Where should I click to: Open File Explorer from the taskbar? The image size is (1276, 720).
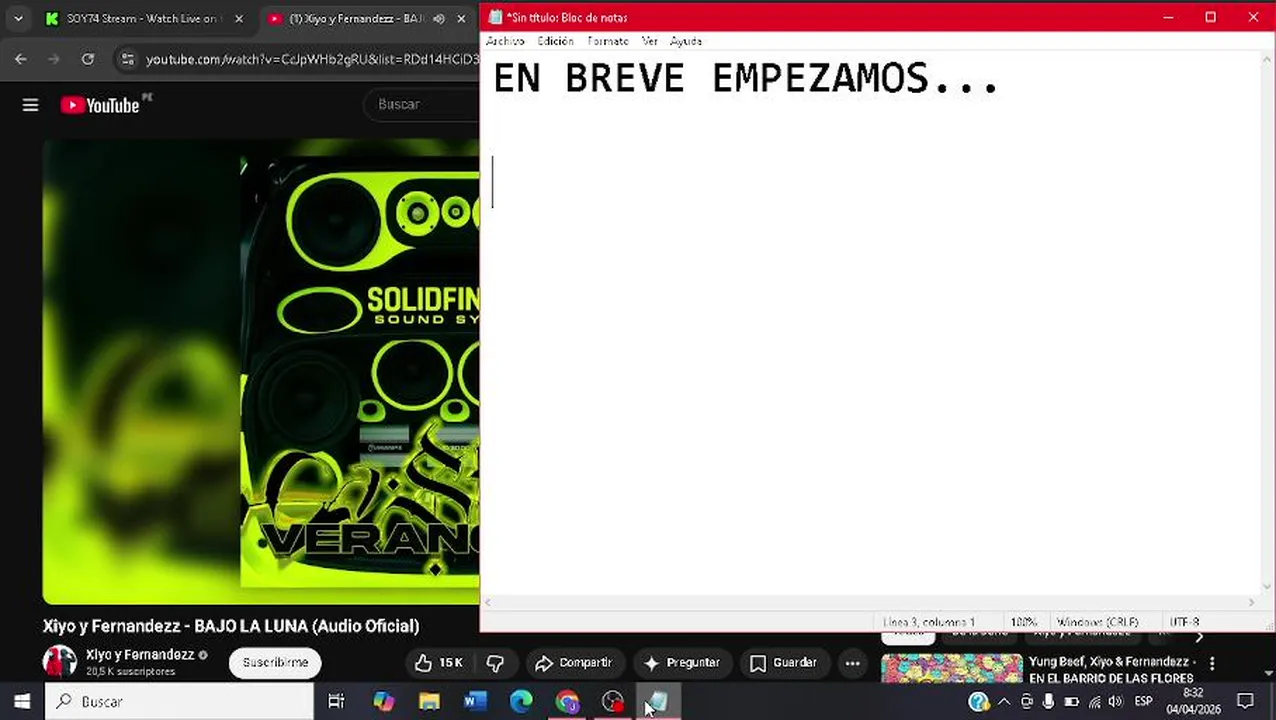click(x=430, y=701)
